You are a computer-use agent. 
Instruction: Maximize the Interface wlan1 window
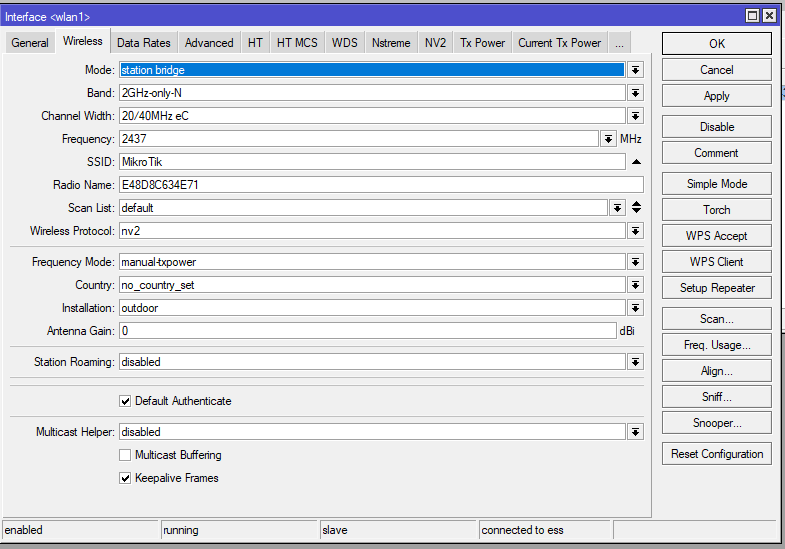tap(752, 16)
